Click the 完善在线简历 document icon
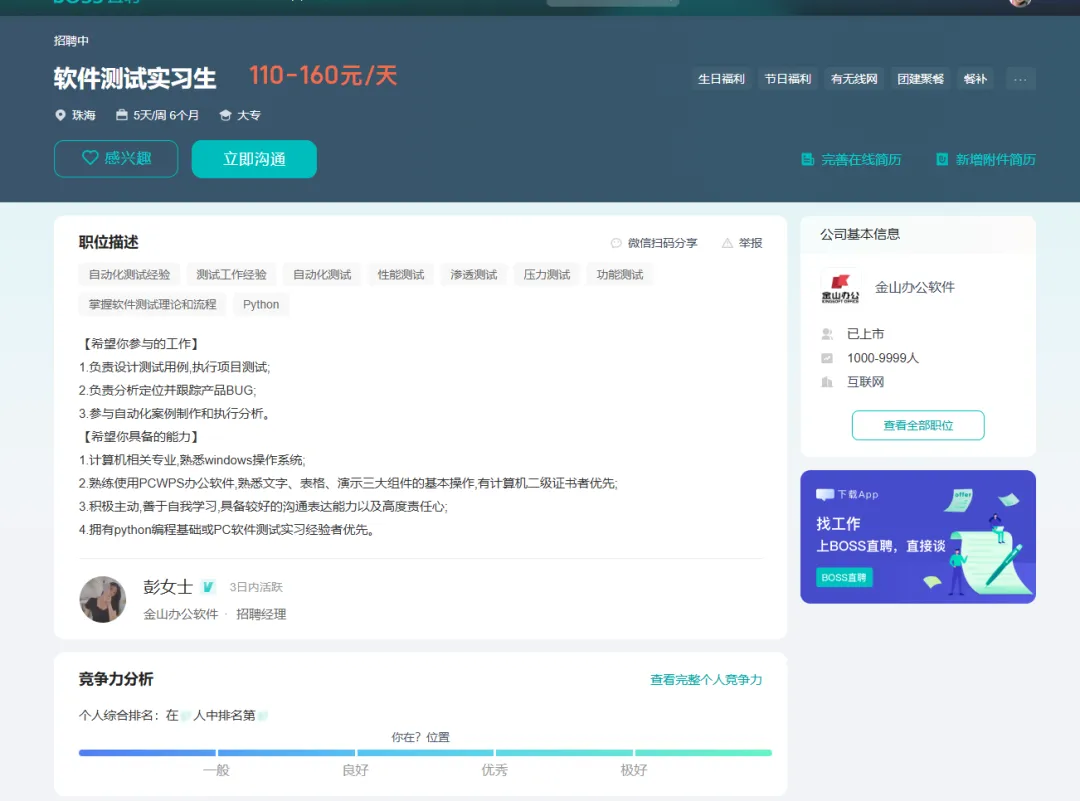 808,160
